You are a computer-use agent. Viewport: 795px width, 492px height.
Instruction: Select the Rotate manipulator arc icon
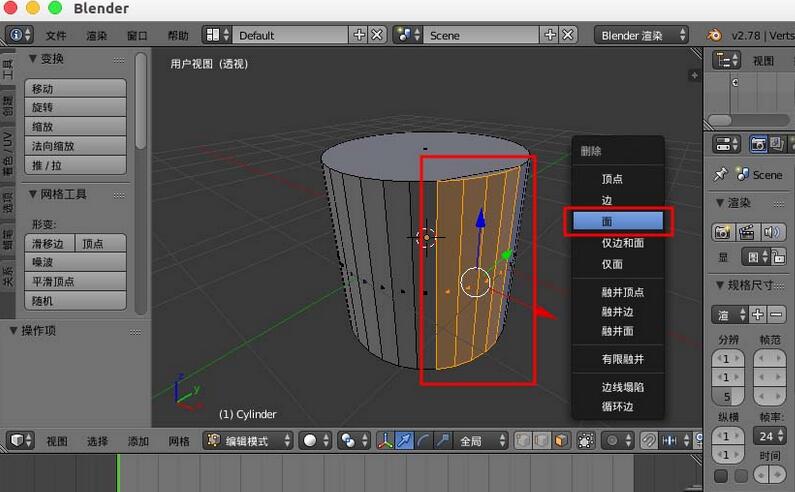(423, 440)
